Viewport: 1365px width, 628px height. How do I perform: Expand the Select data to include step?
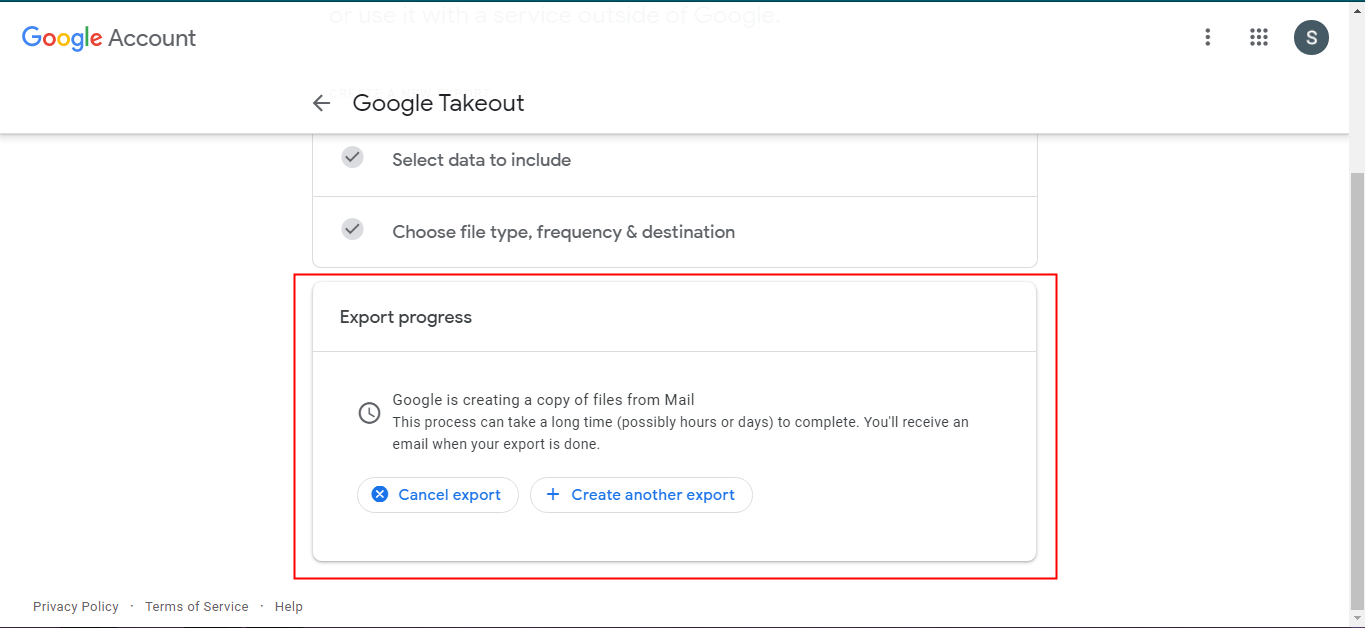coord(481,160)
